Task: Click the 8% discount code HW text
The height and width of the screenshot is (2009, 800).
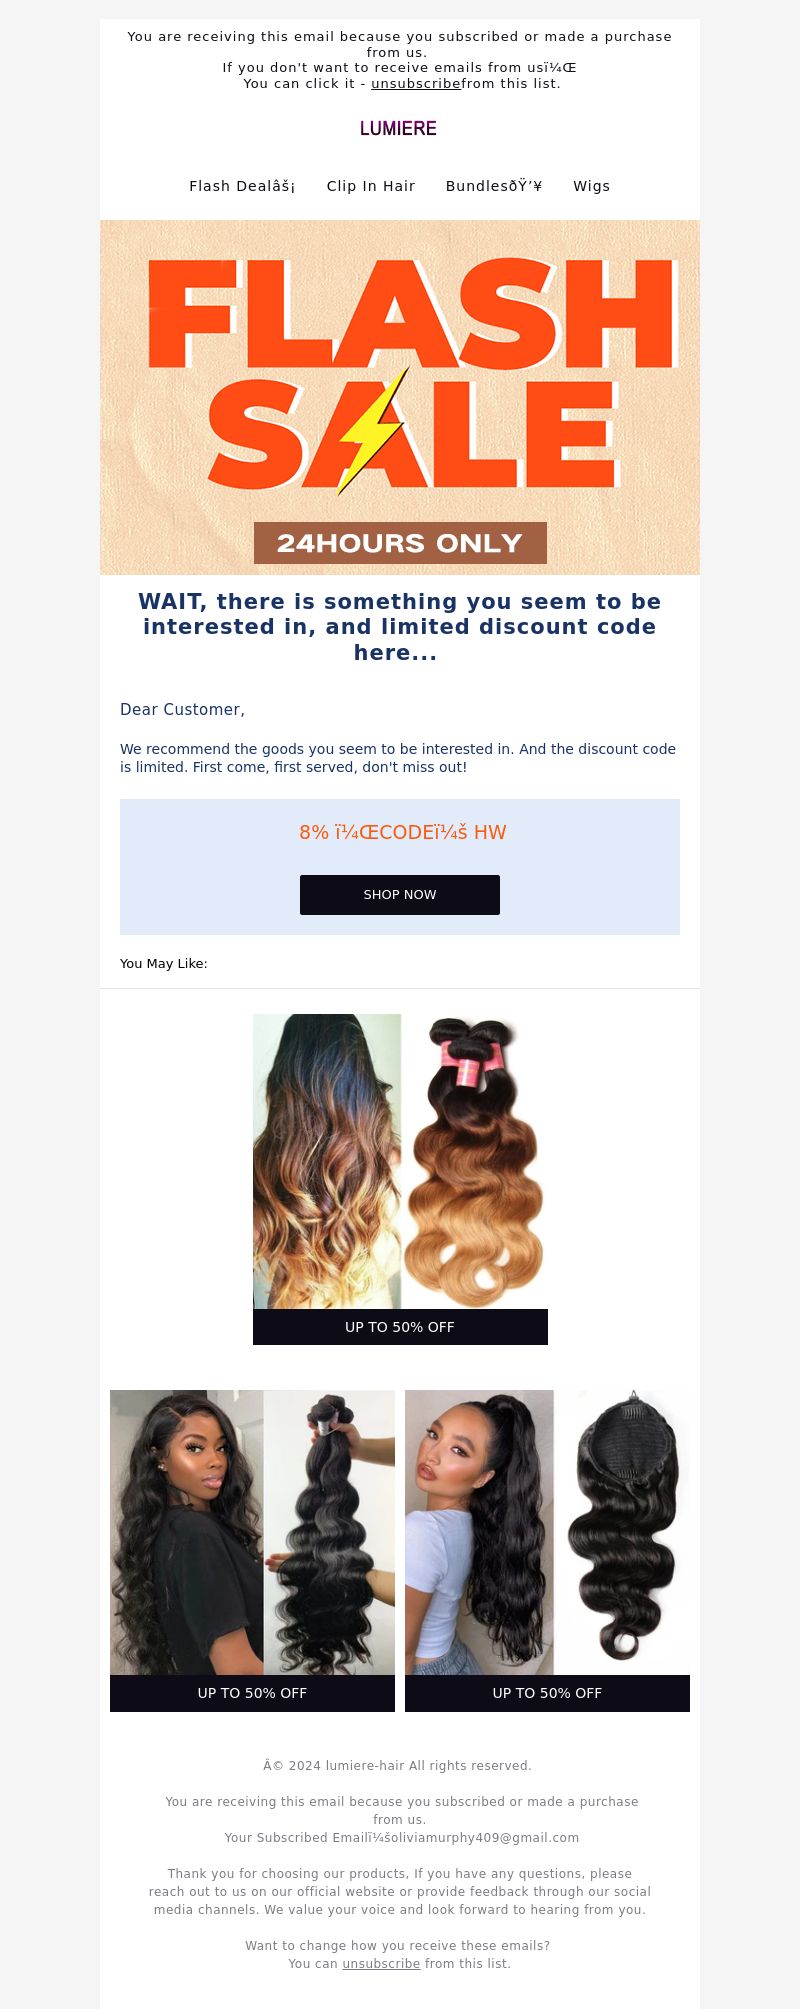Action: click(x=403, y=832)
